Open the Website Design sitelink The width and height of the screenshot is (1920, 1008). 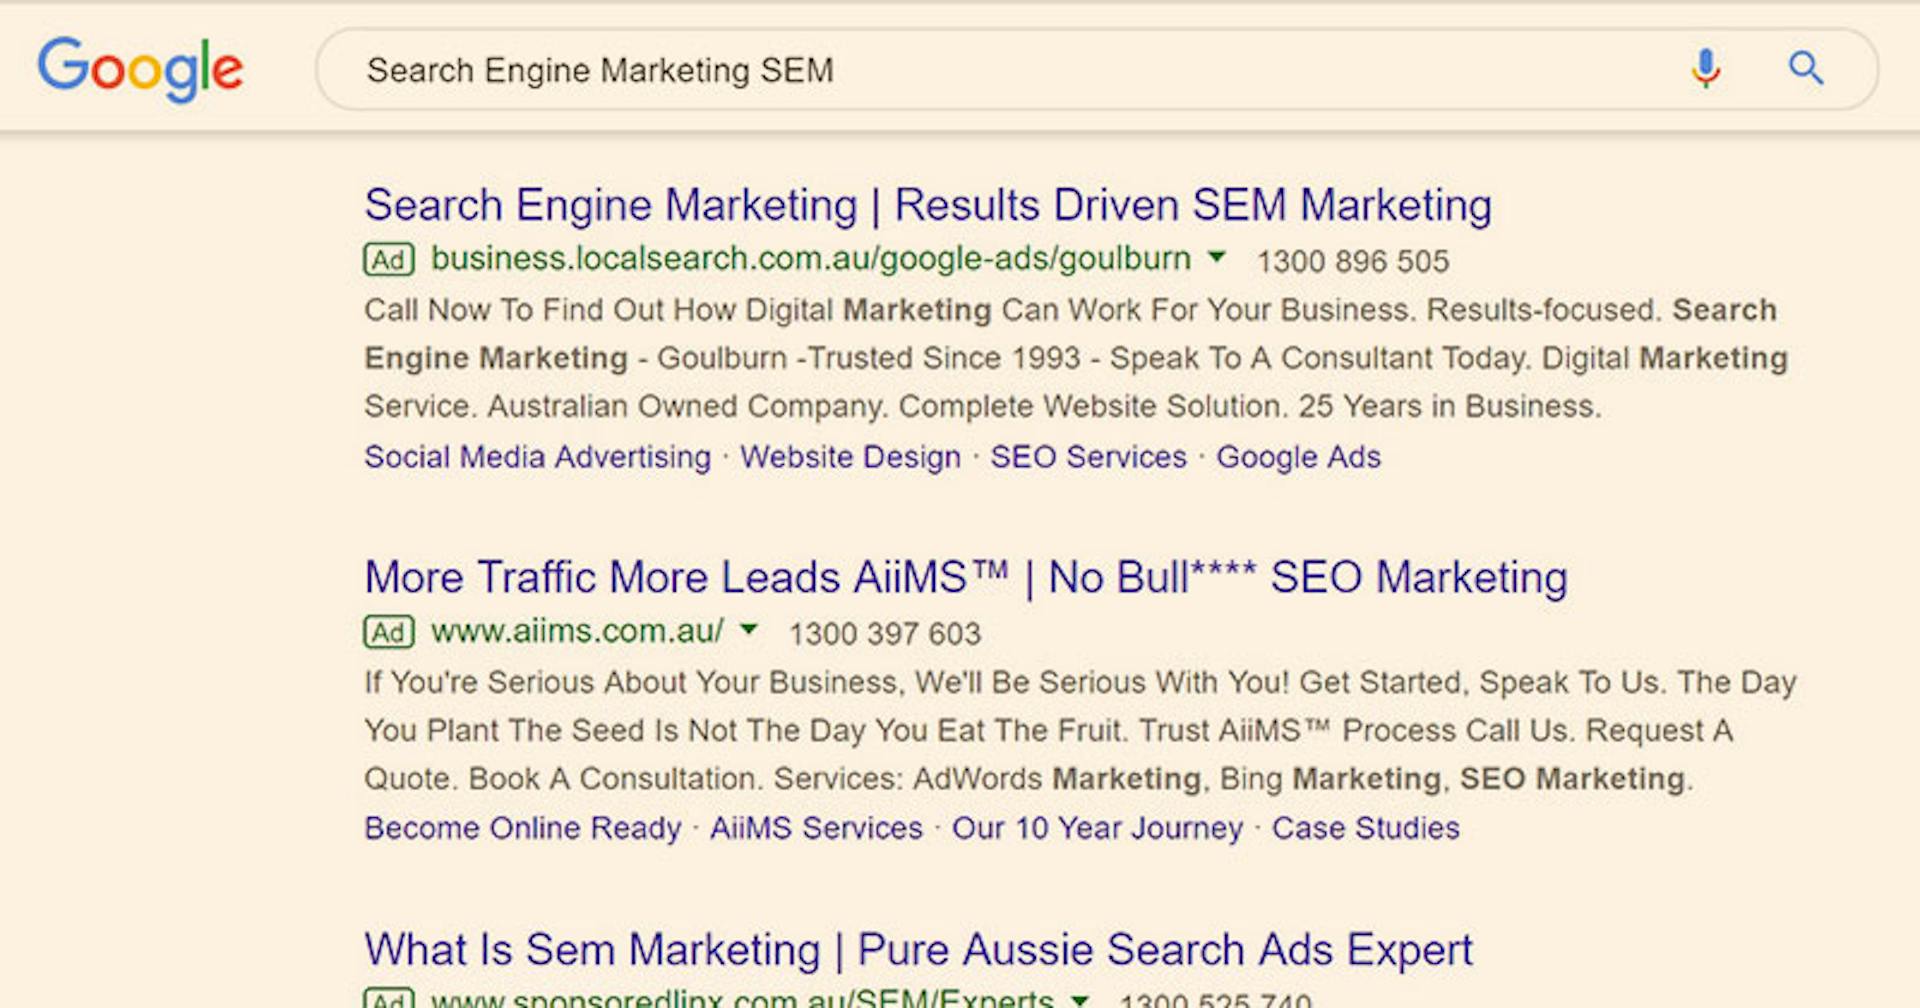coord(850,457)
